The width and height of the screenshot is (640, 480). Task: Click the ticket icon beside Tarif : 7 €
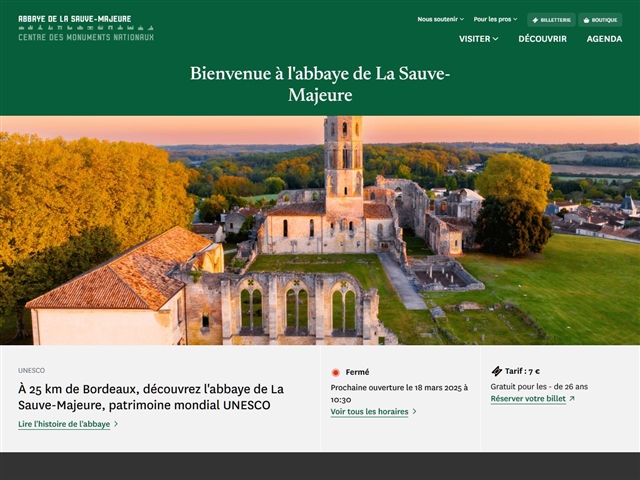click(x=496, y=371)
